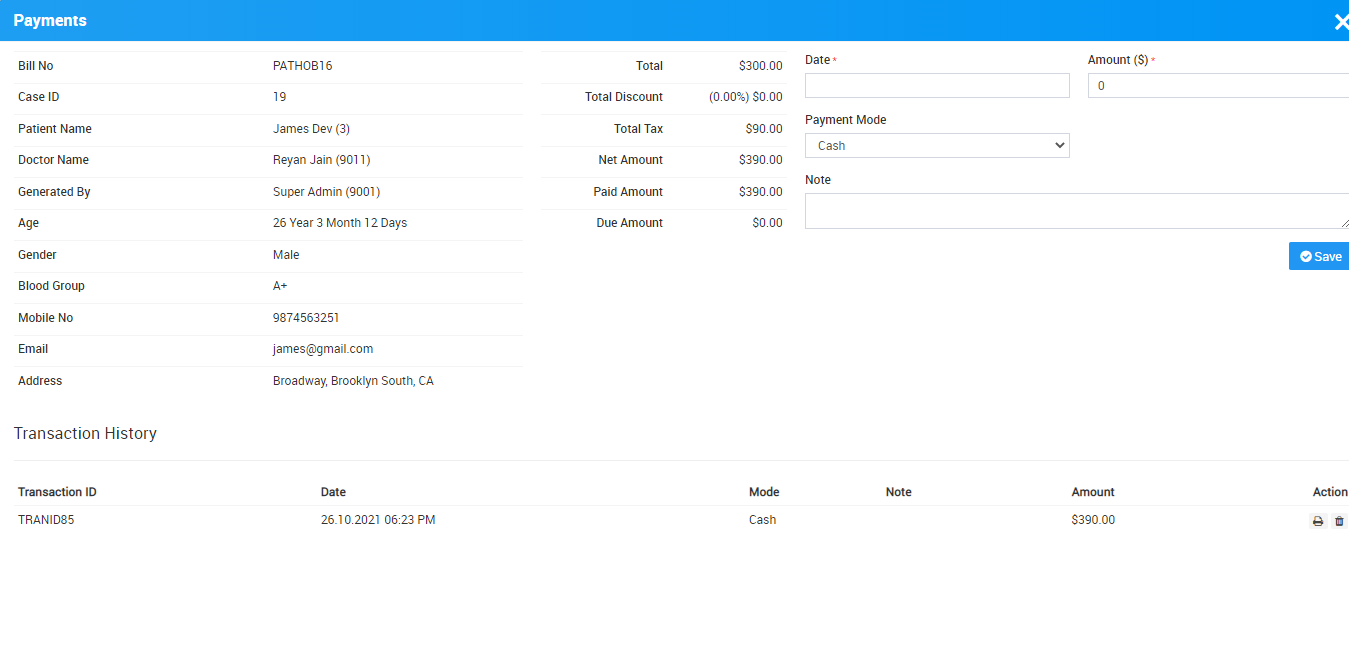Delete the TRANID85 transaction
1349x657 pixels.
(x=1339, y=521)
